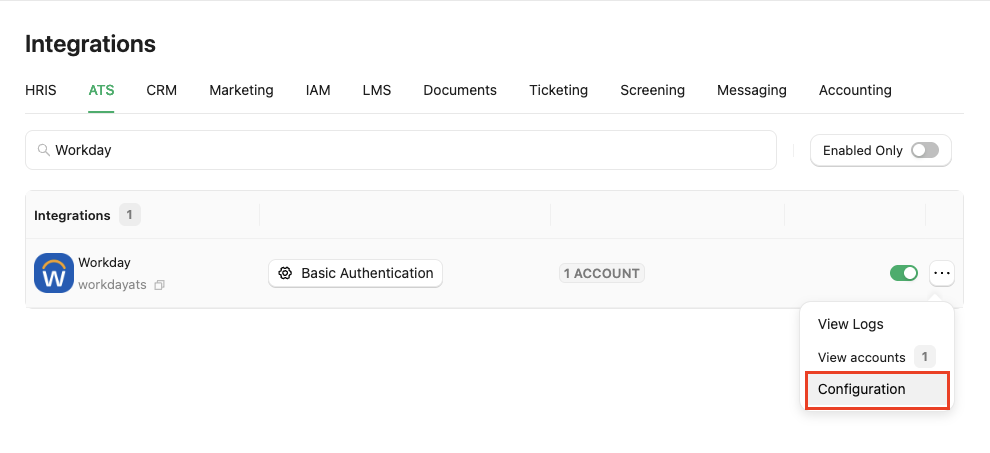
Task: Click the search magnifier icon
Action: 44,150
